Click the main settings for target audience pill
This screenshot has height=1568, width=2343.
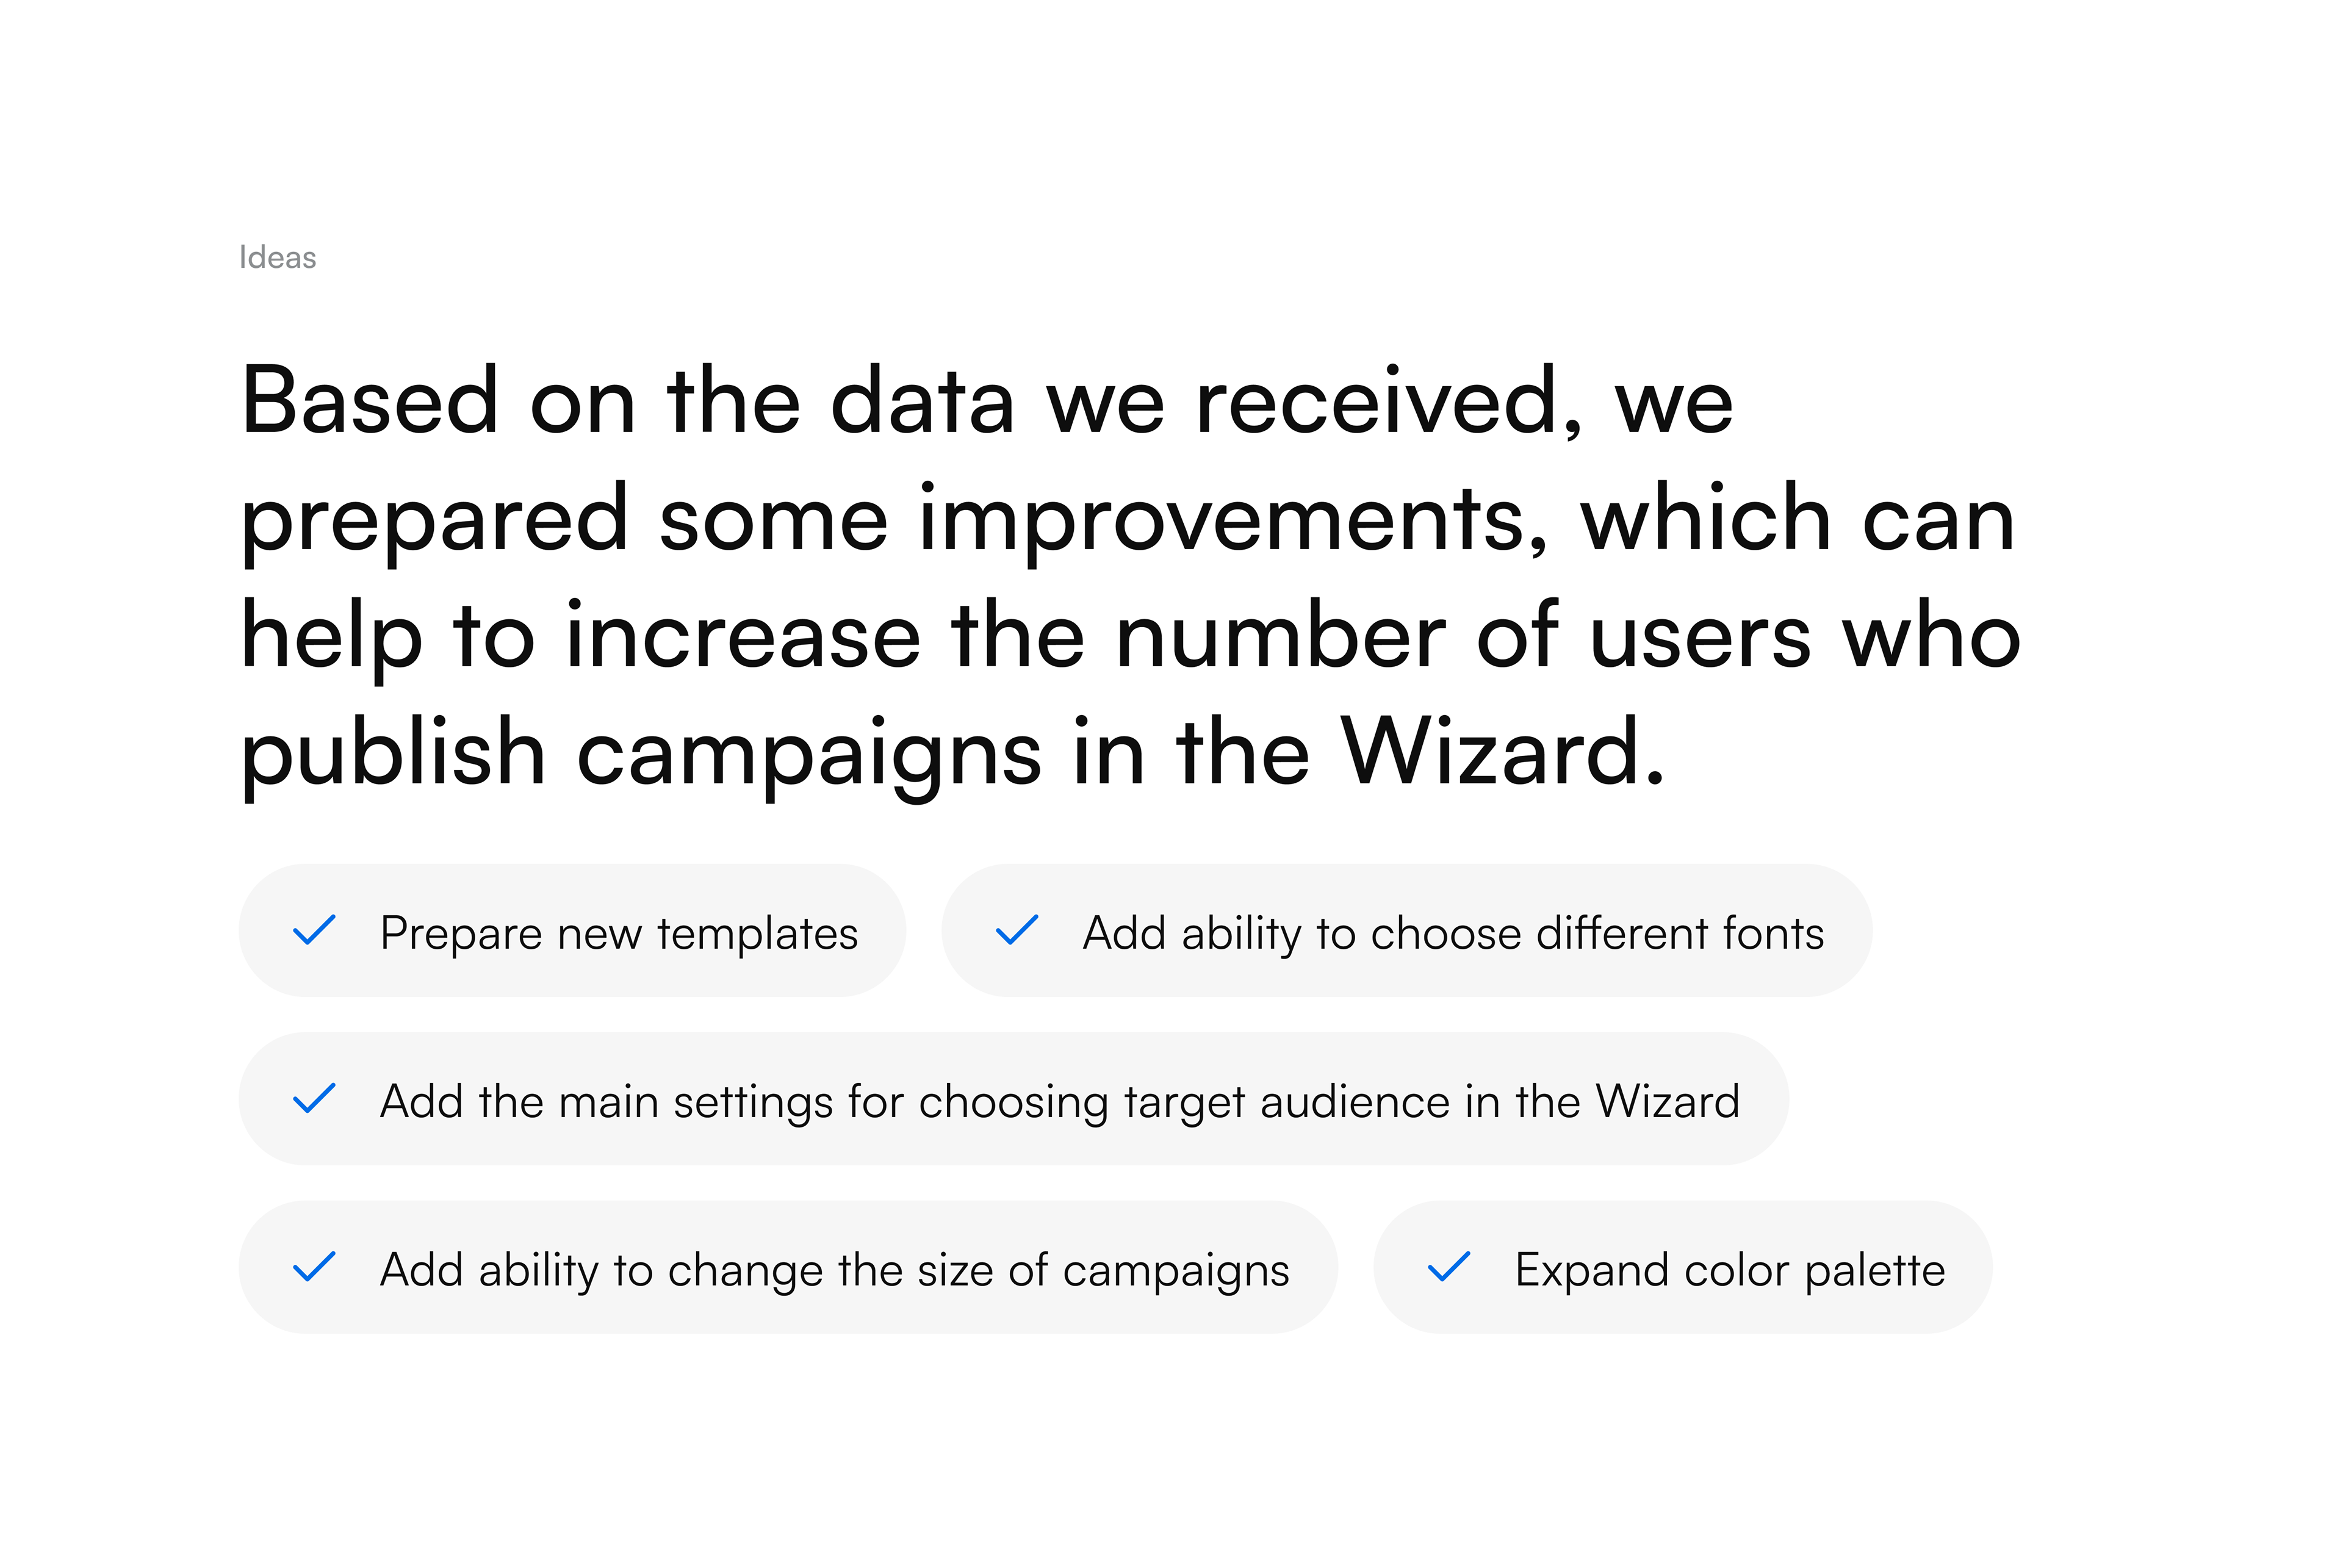point(1060,1101)
